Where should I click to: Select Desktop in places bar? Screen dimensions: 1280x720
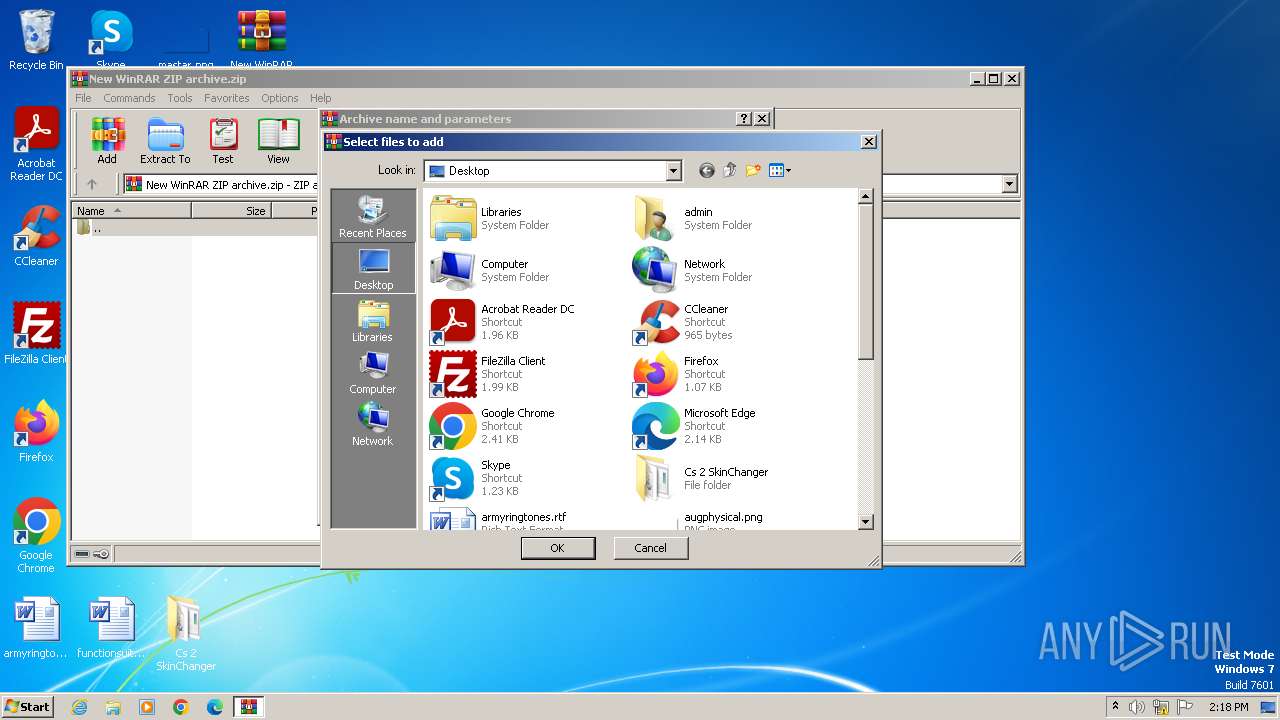coord(373,268)
